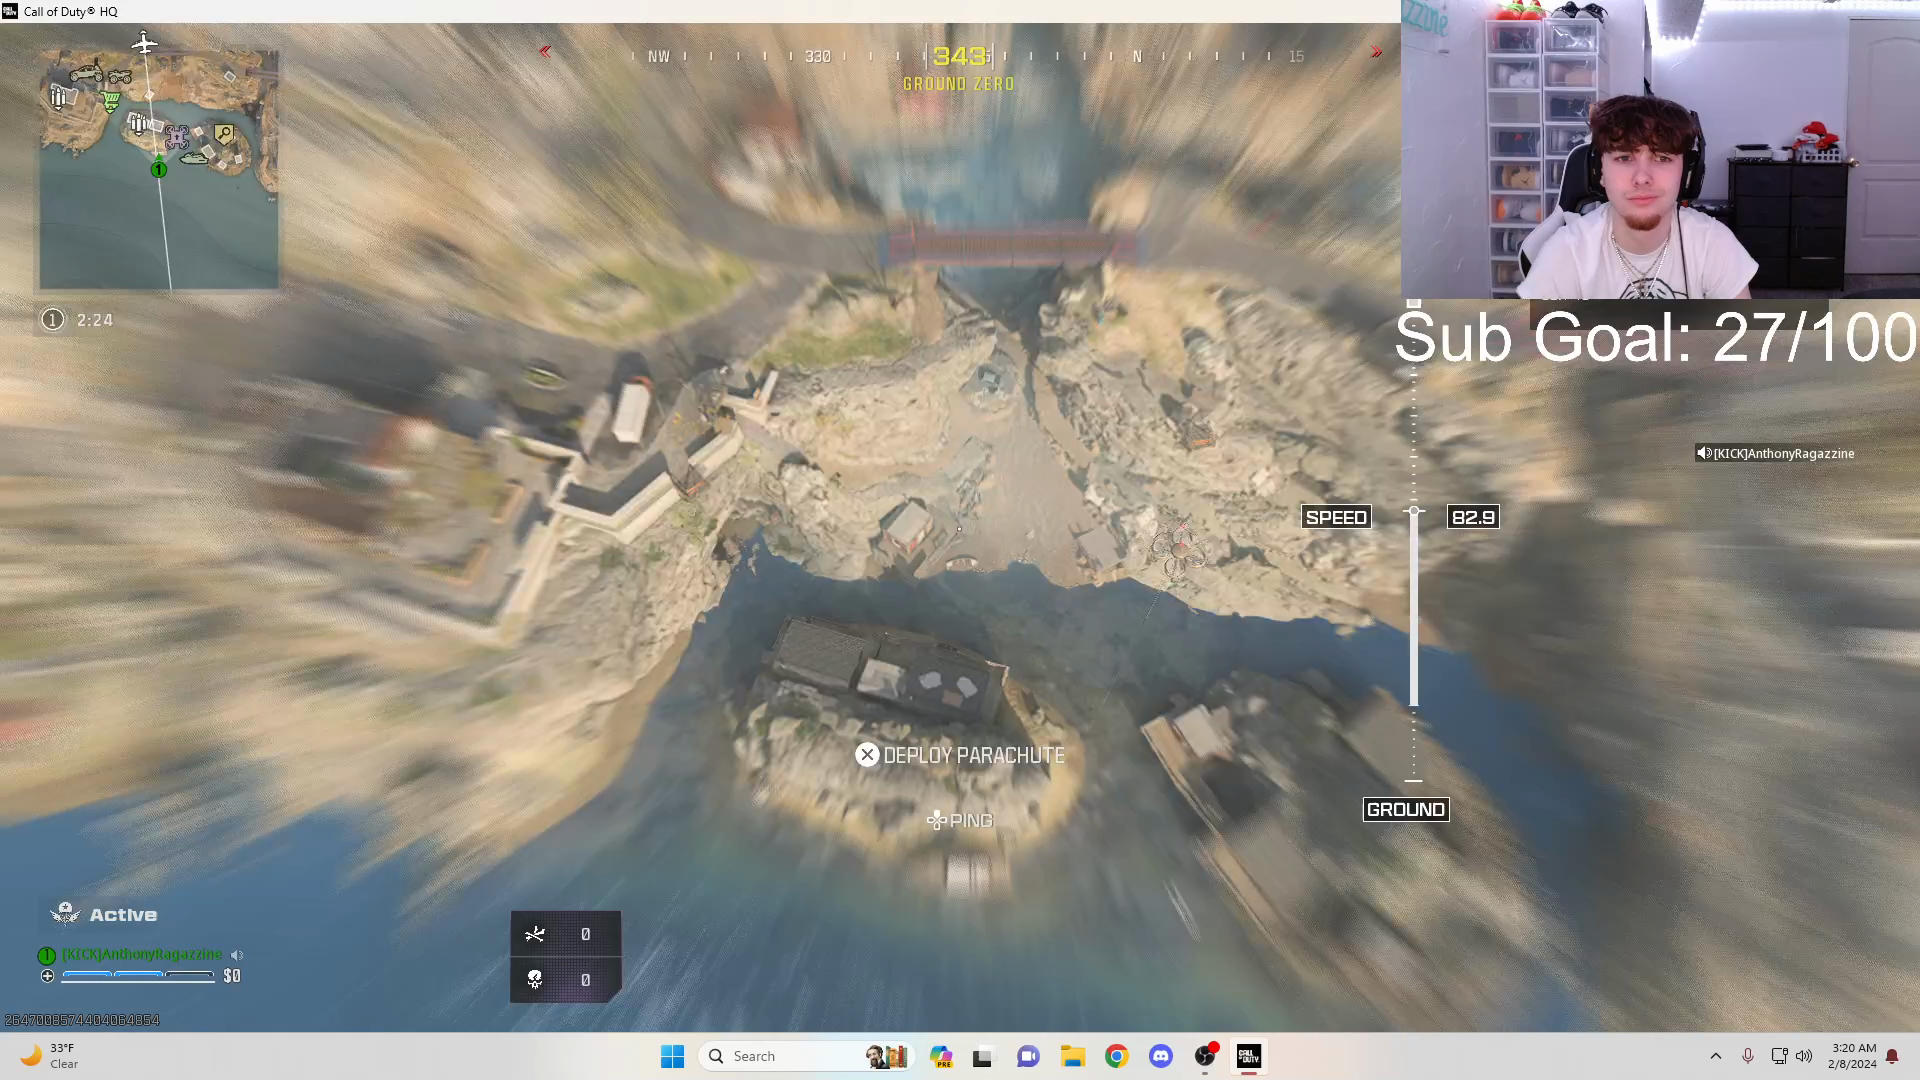Click the right red compass arrow

(1377, 51)
